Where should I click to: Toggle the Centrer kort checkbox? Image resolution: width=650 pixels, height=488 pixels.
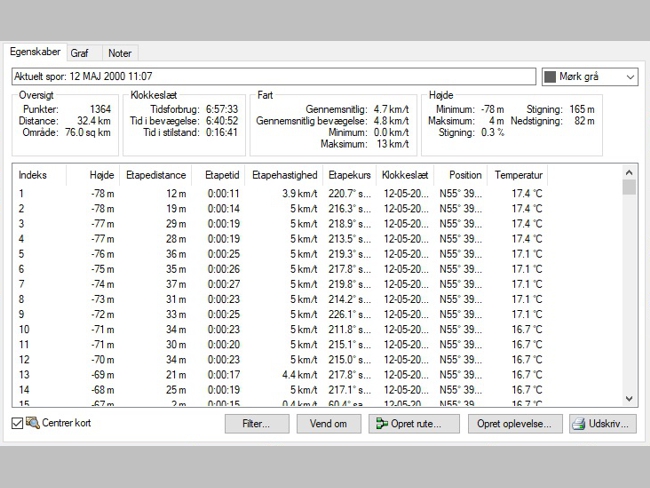click(17, 423)
